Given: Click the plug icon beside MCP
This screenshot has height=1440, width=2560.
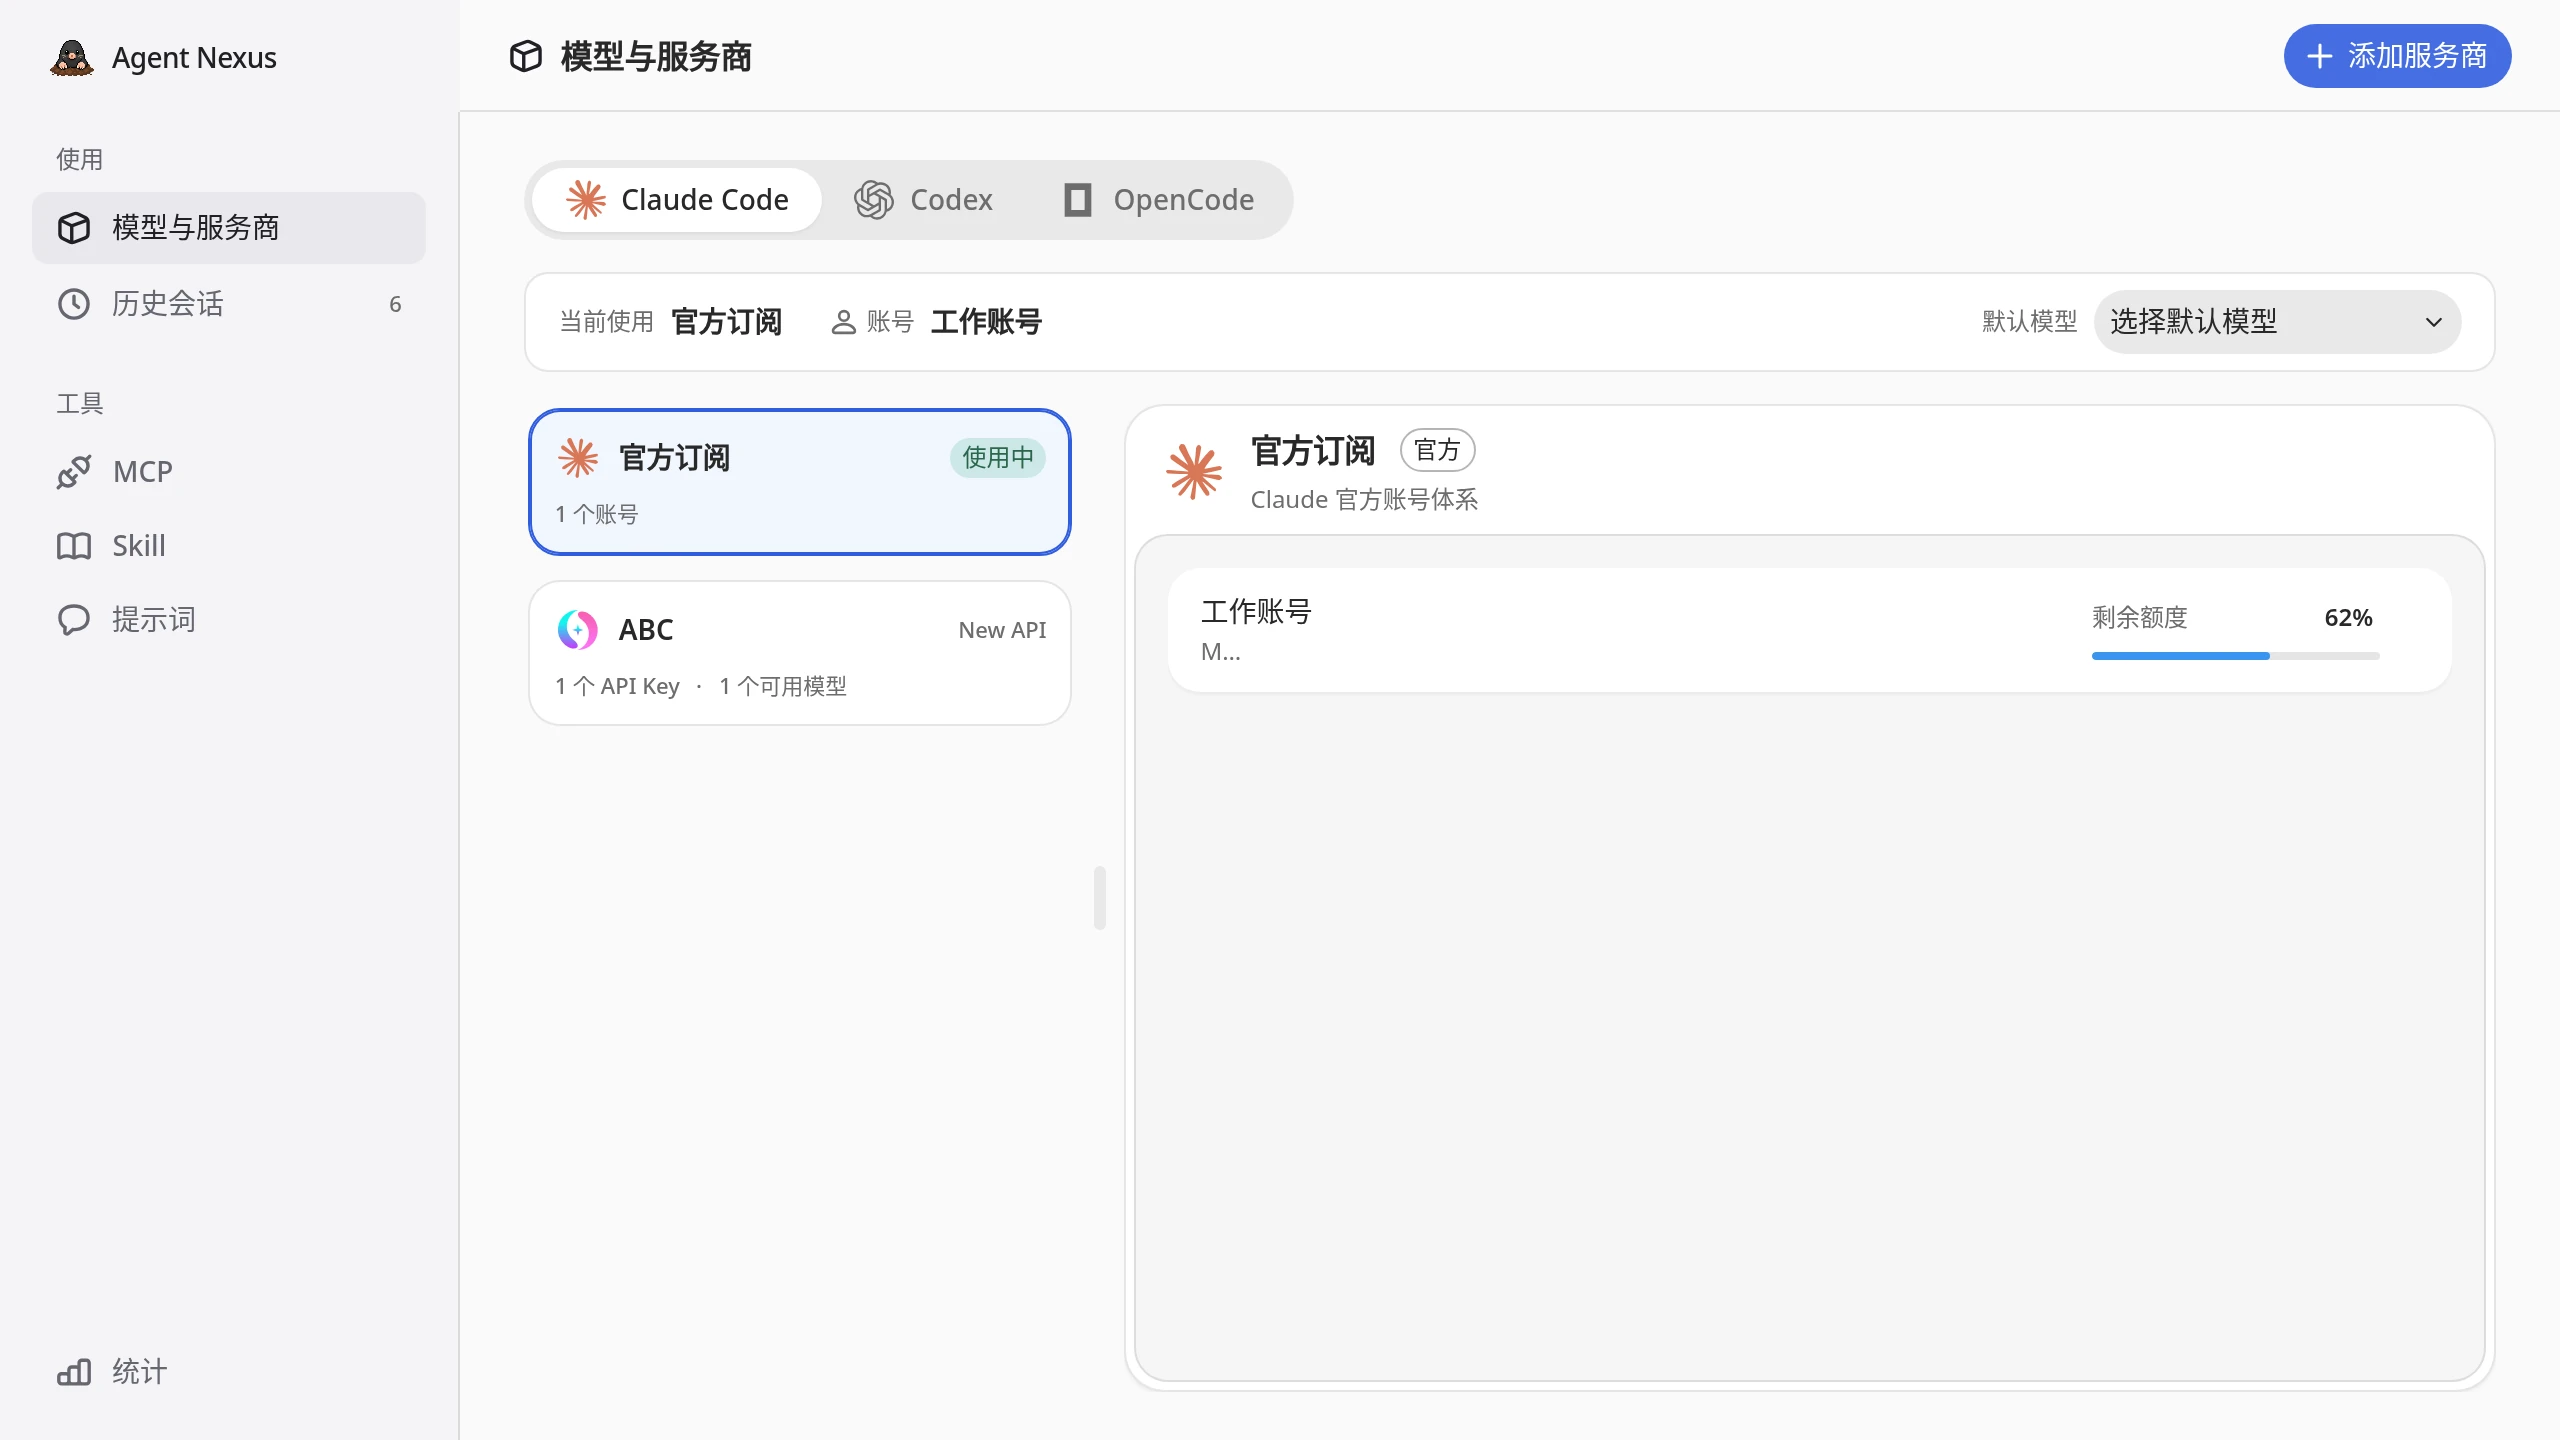Looking at the screenshot, I should click(74, 472).
